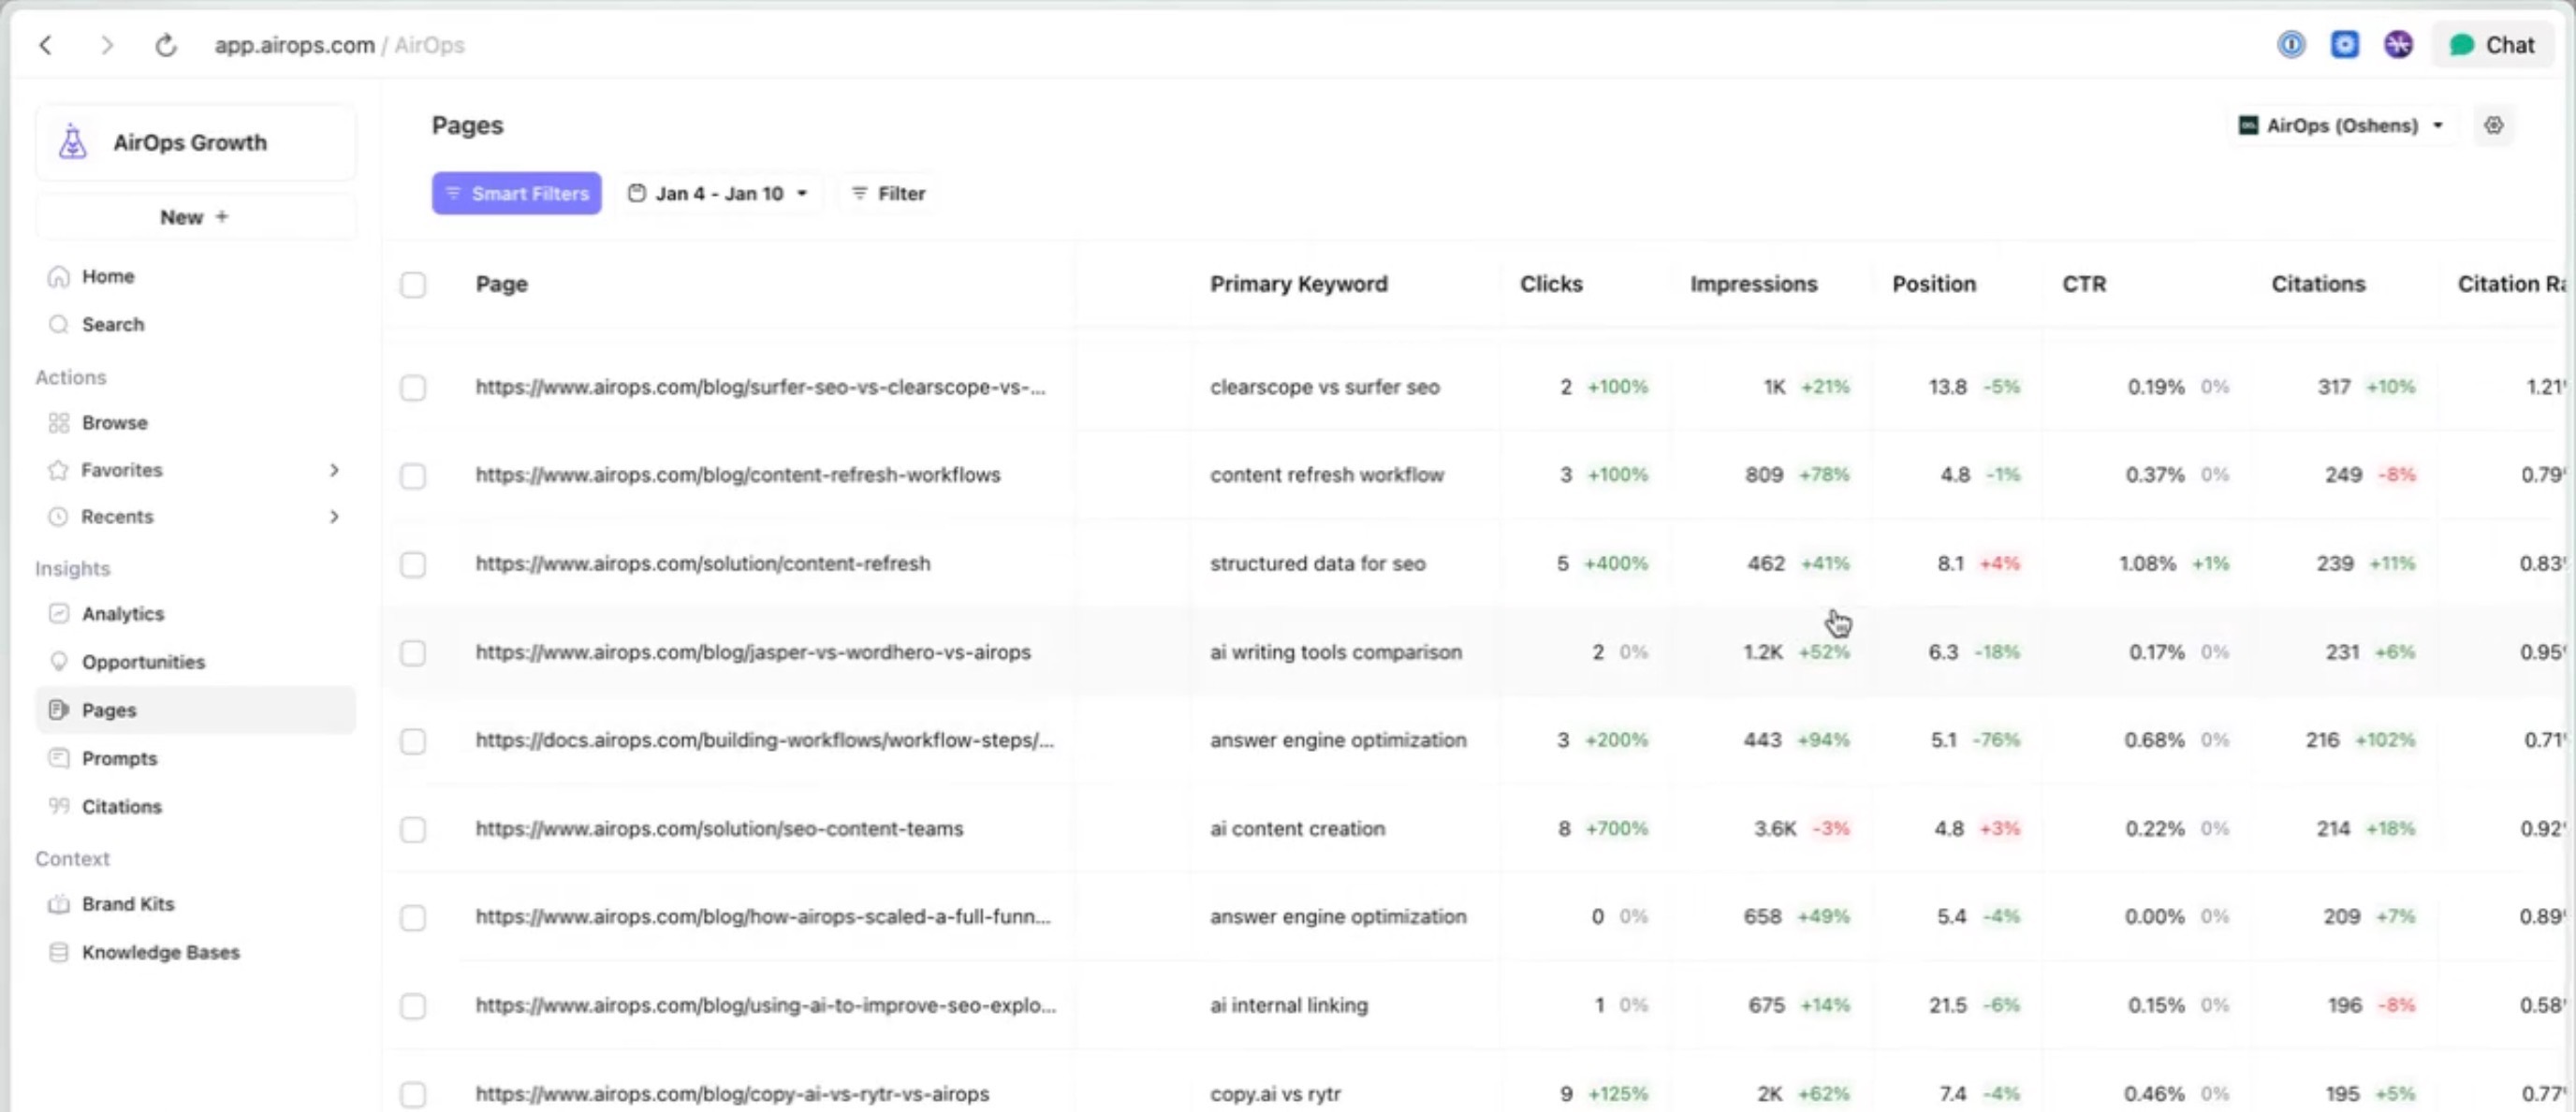Select the content-refresh-workflows row checkbox

click(413, 475)
